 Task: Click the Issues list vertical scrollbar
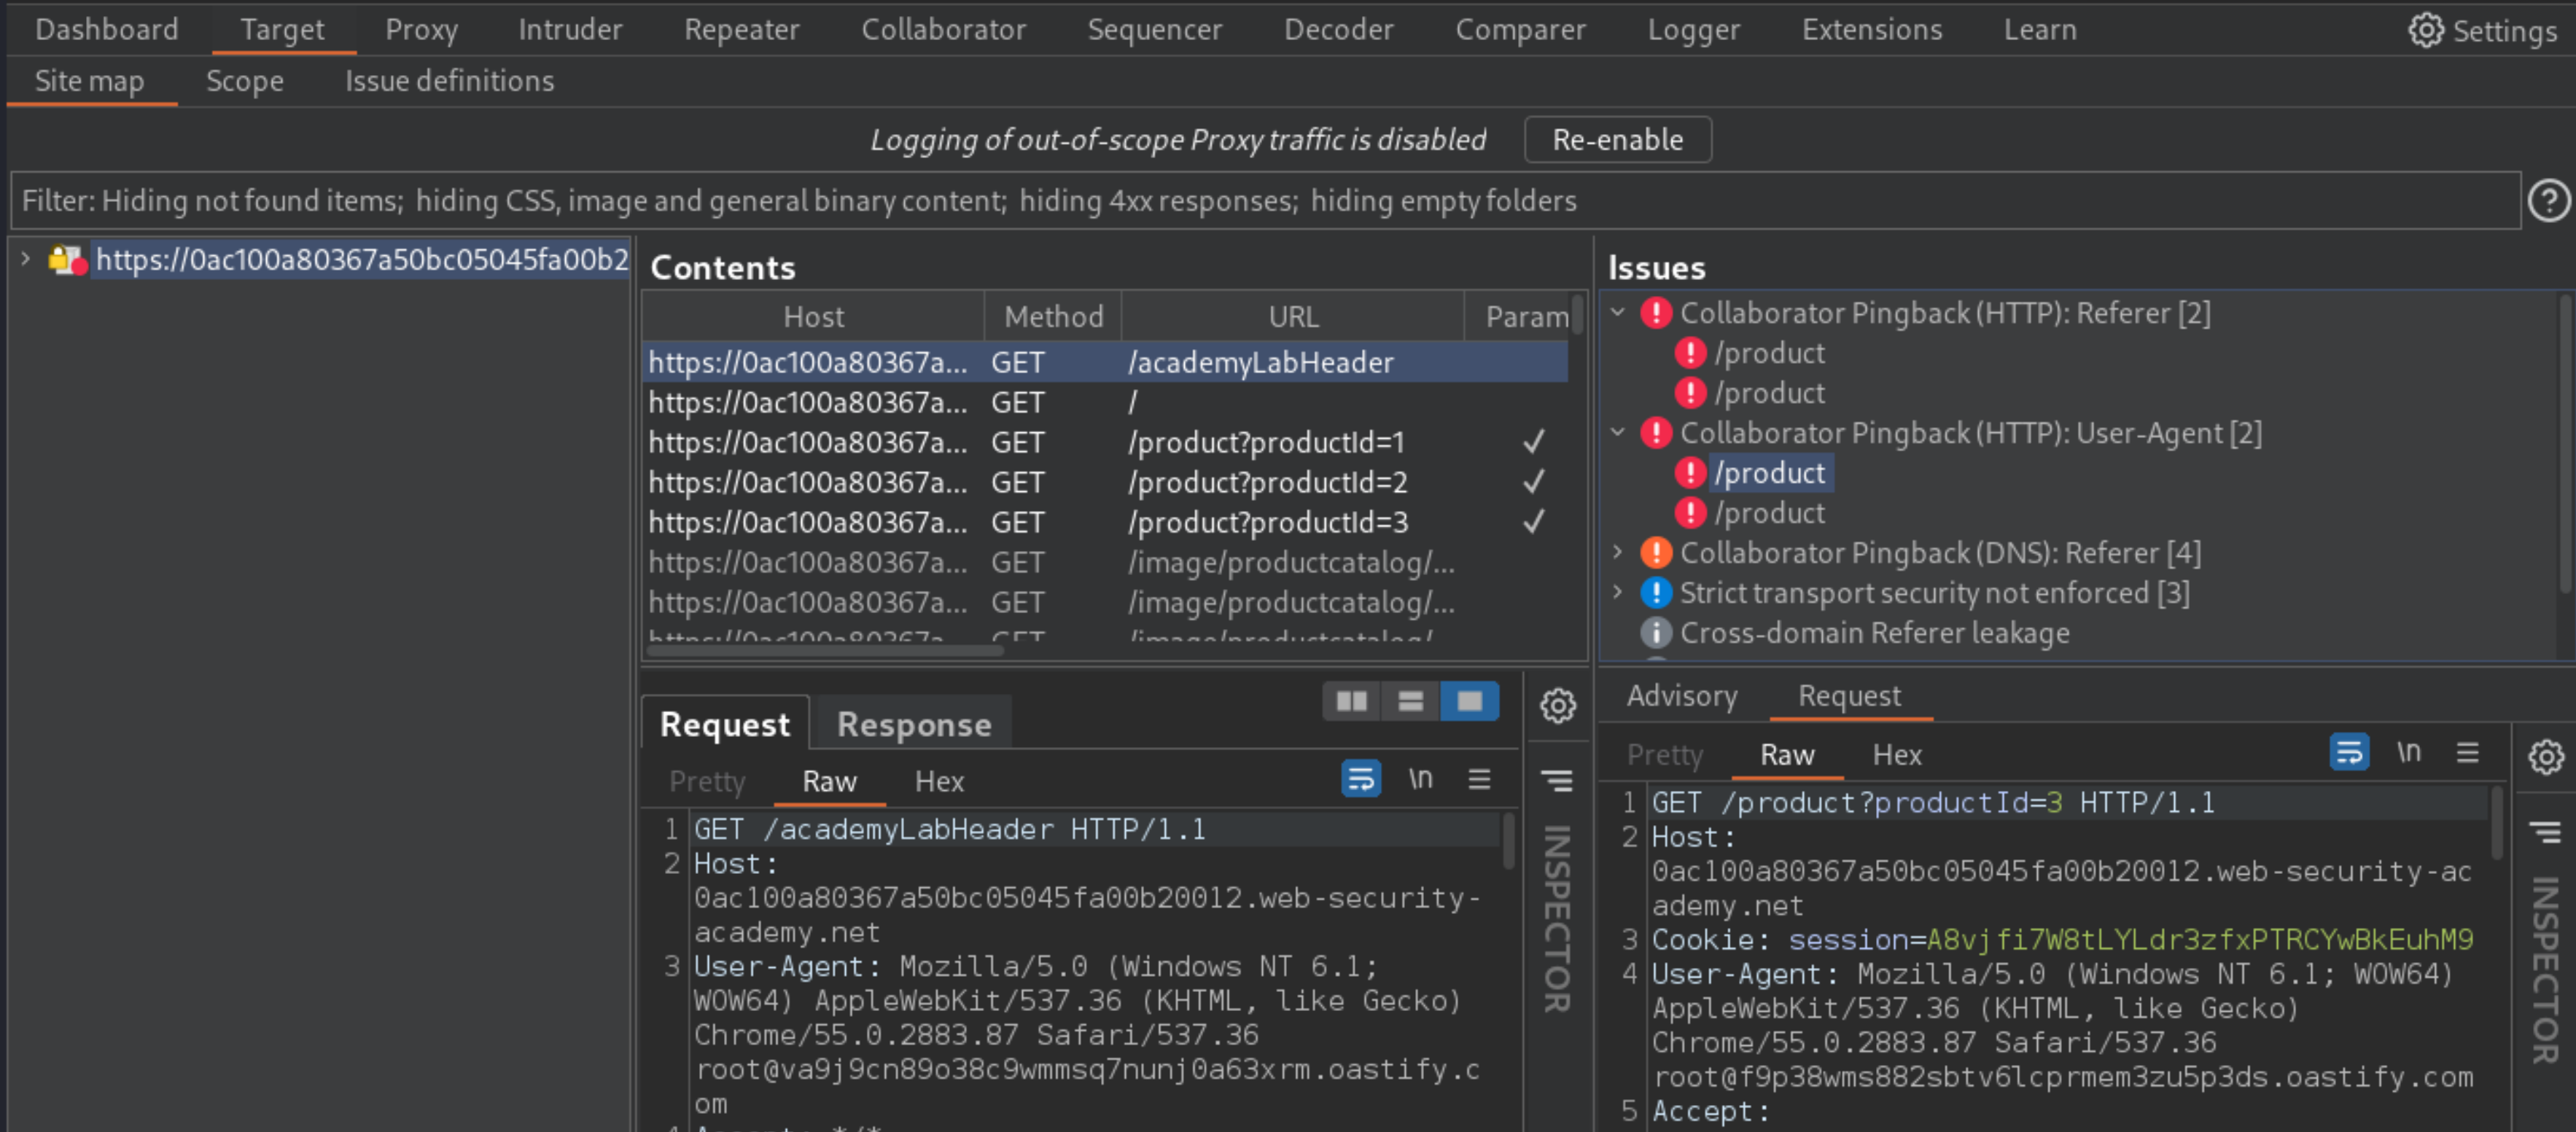tap(2566, 445)
